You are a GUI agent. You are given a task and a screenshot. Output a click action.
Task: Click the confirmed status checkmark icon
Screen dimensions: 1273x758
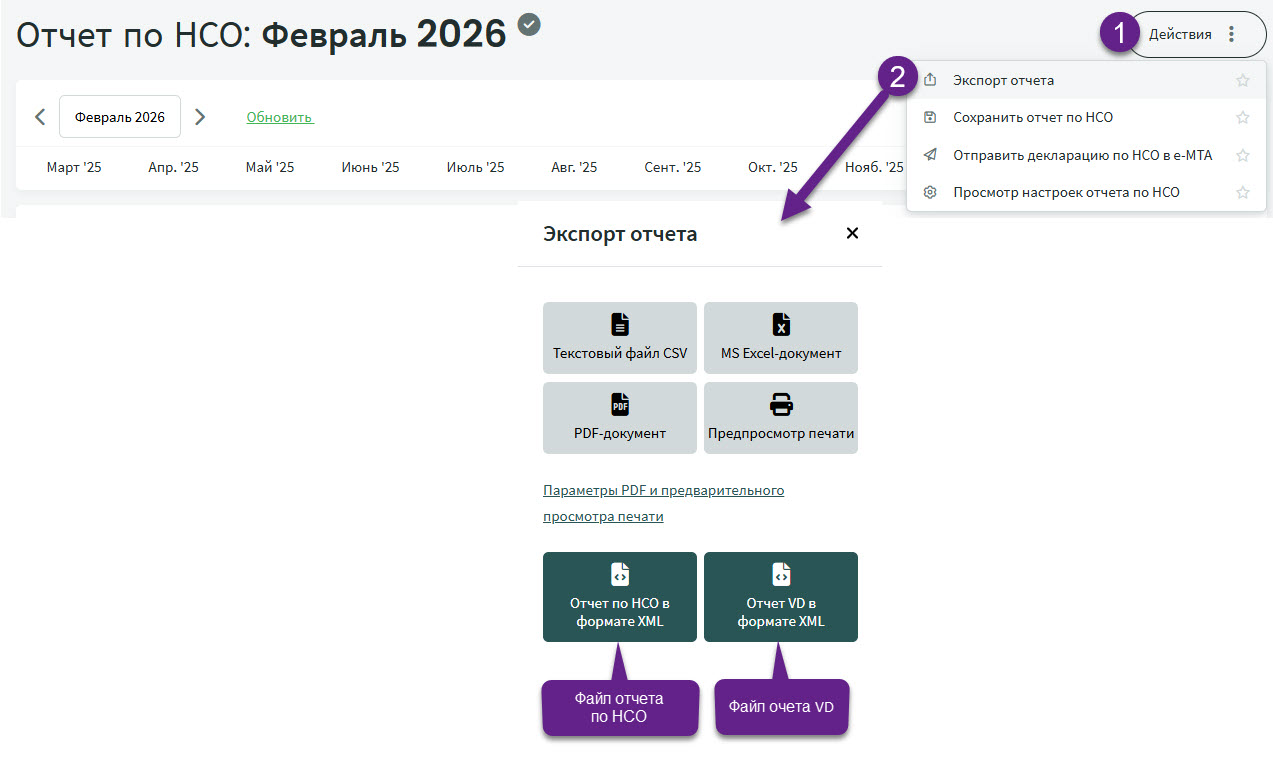click(x=529, y=24)
